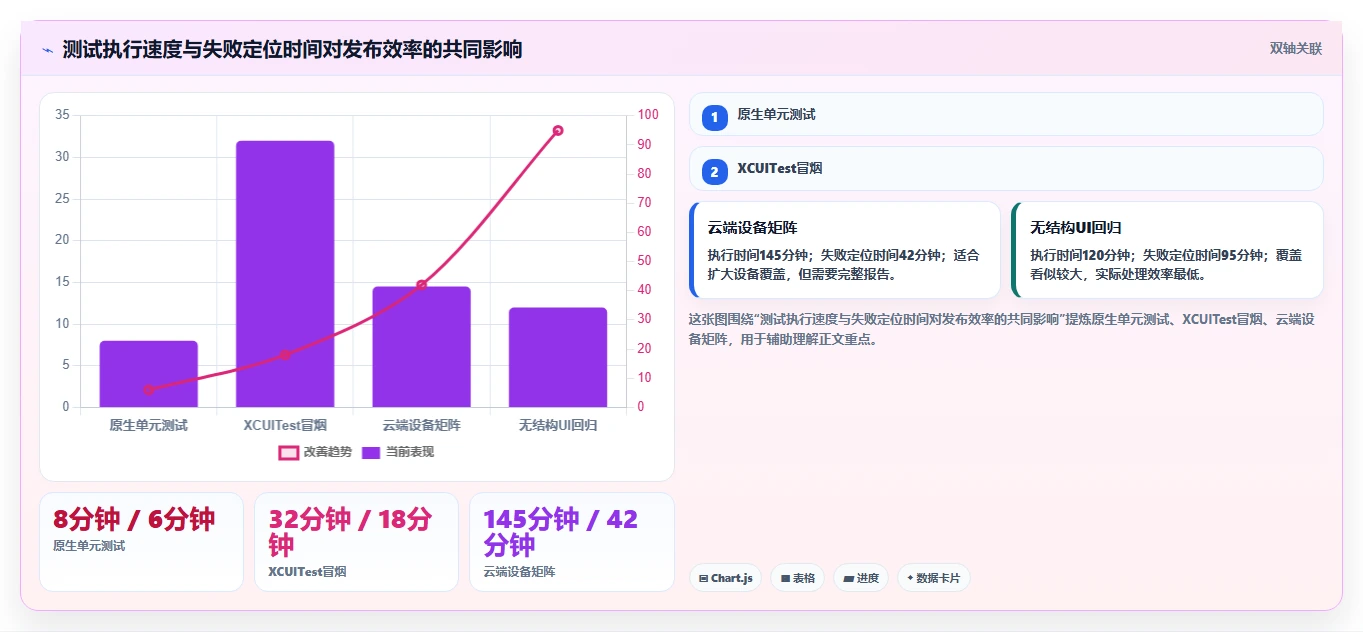The width and height of the screenshot is (1363, 632).
Task: Click the chart title heading text
Action: click(292, 49)
